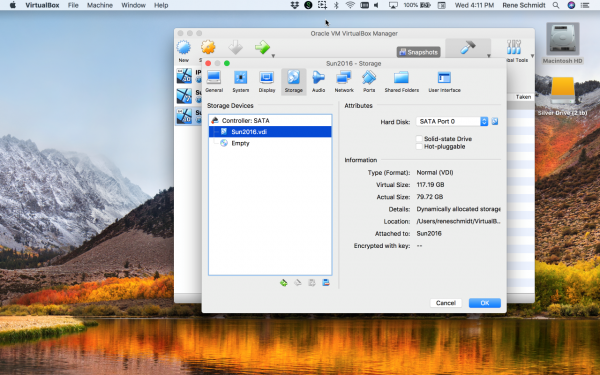The image size is (600, 375).
Task: Select Controller: SATA in storage tree
Action: point(270,121)
